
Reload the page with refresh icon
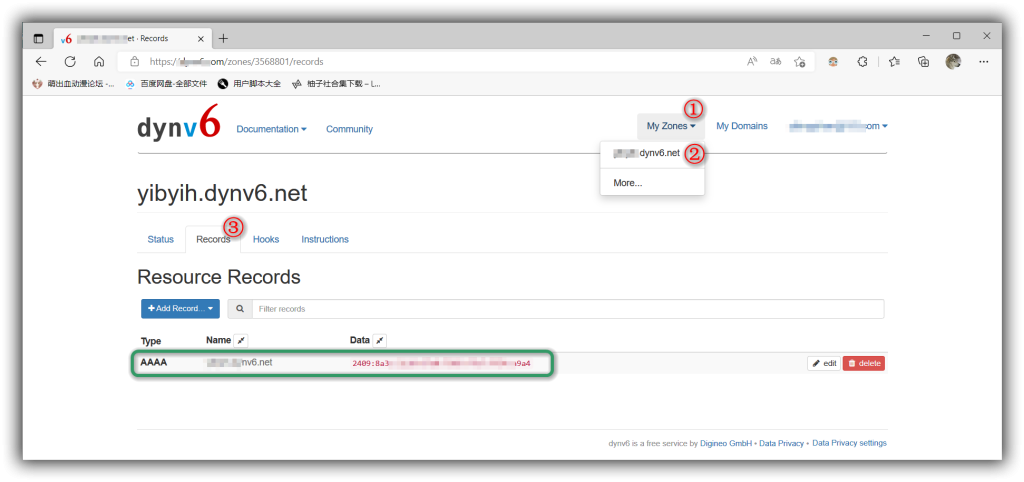[70, 61]
